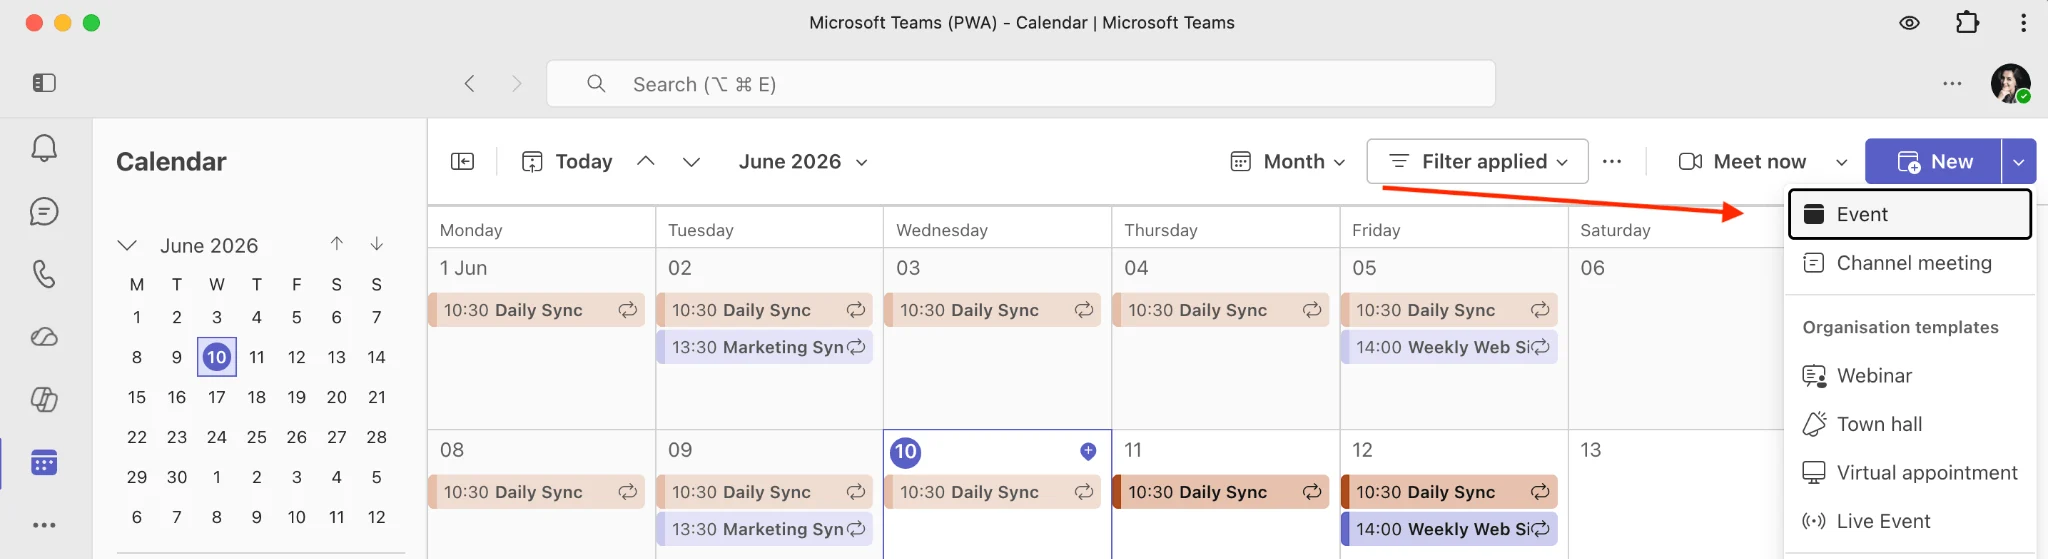Click the Calendar heading text
Image resolution: width=2048 pixels, height=559 pixels.
tap(171, 162)
